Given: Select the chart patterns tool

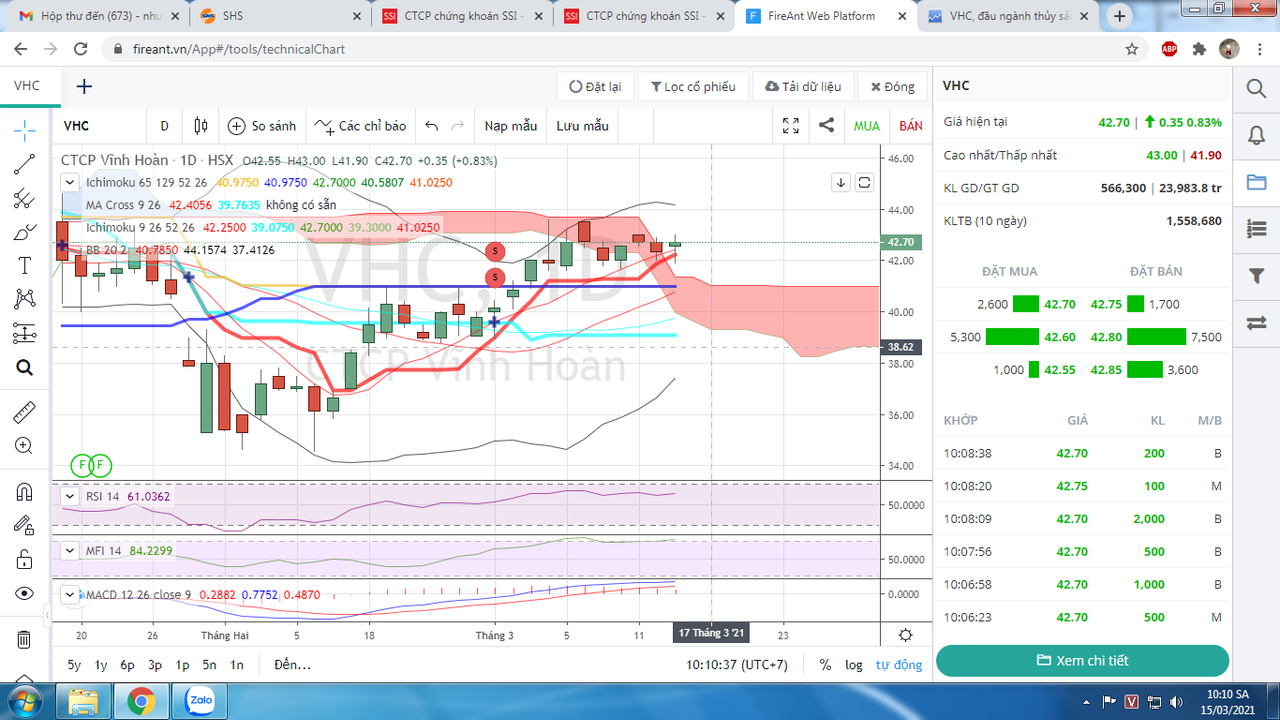Looking at the screenshot, I should tap(25, 299).
